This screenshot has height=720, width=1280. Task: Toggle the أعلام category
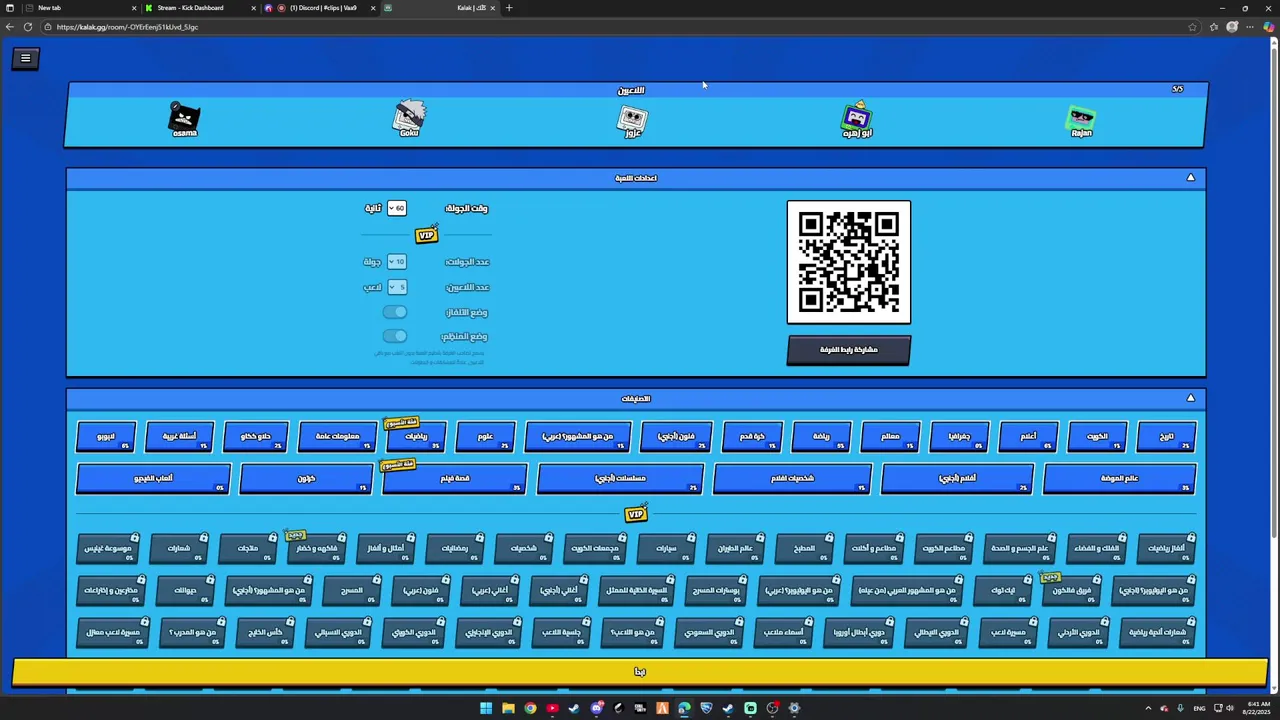[1028, 437]
